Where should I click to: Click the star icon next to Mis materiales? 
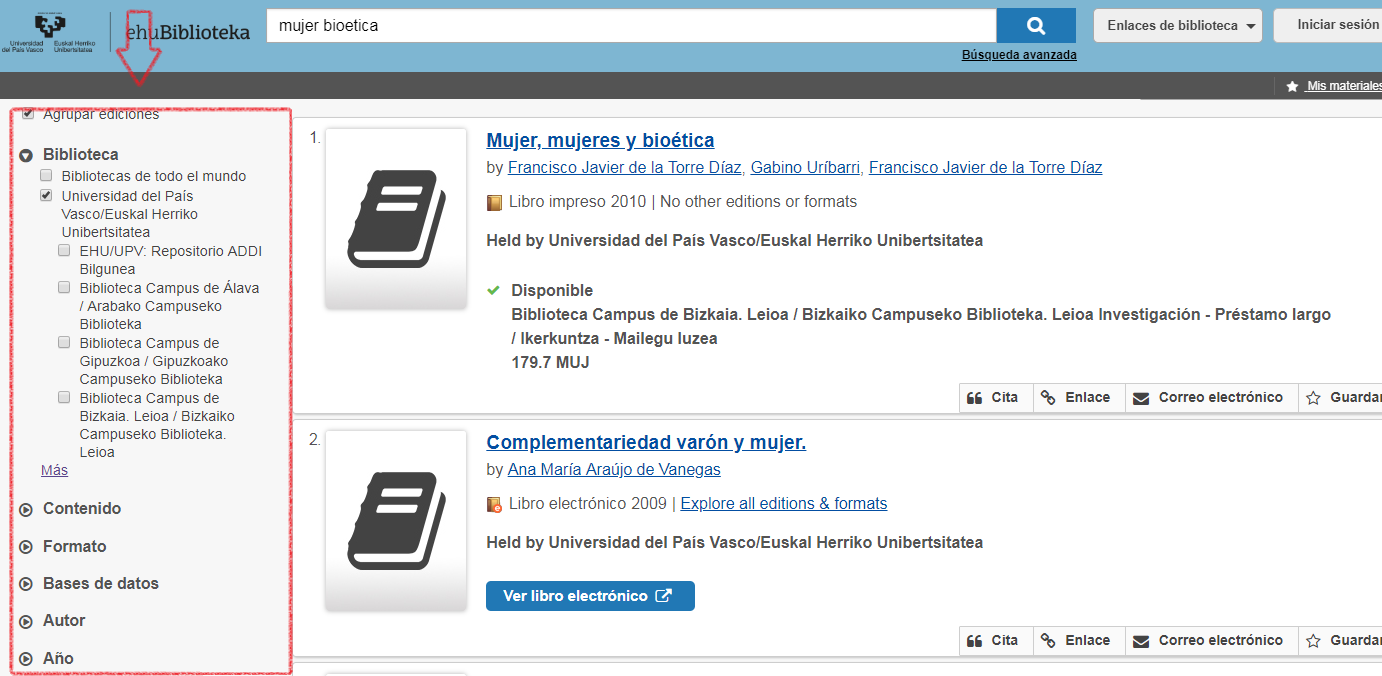(1292, 86)
